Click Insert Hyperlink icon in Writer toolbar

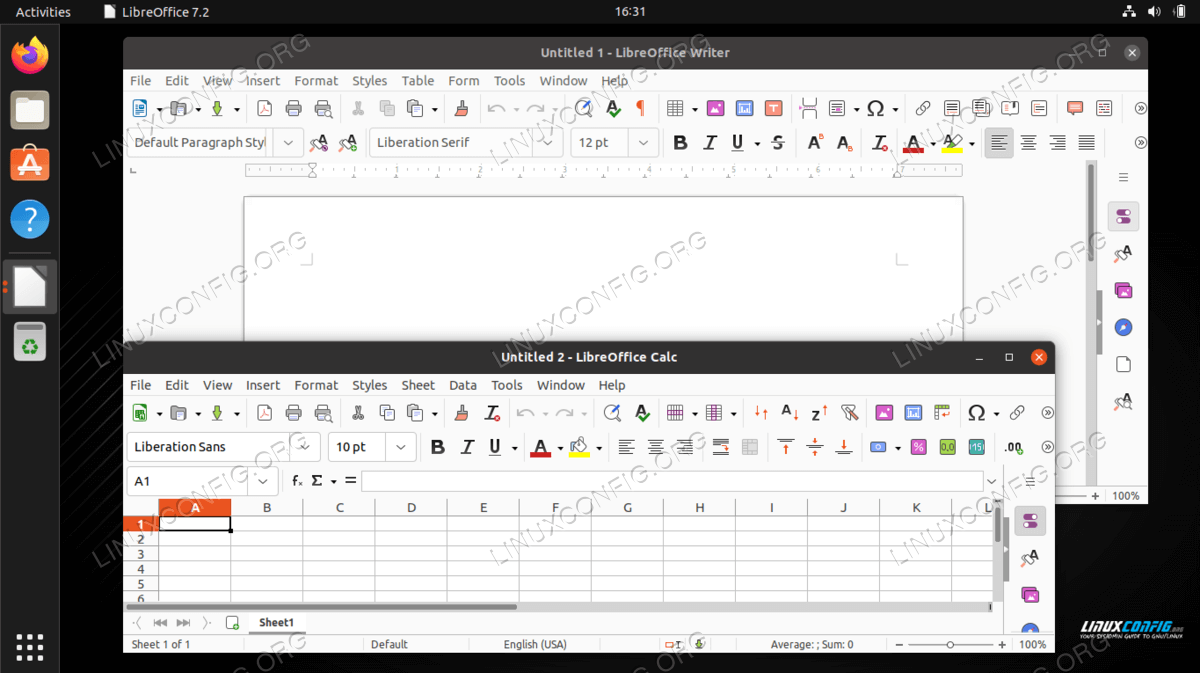(923, 109)
